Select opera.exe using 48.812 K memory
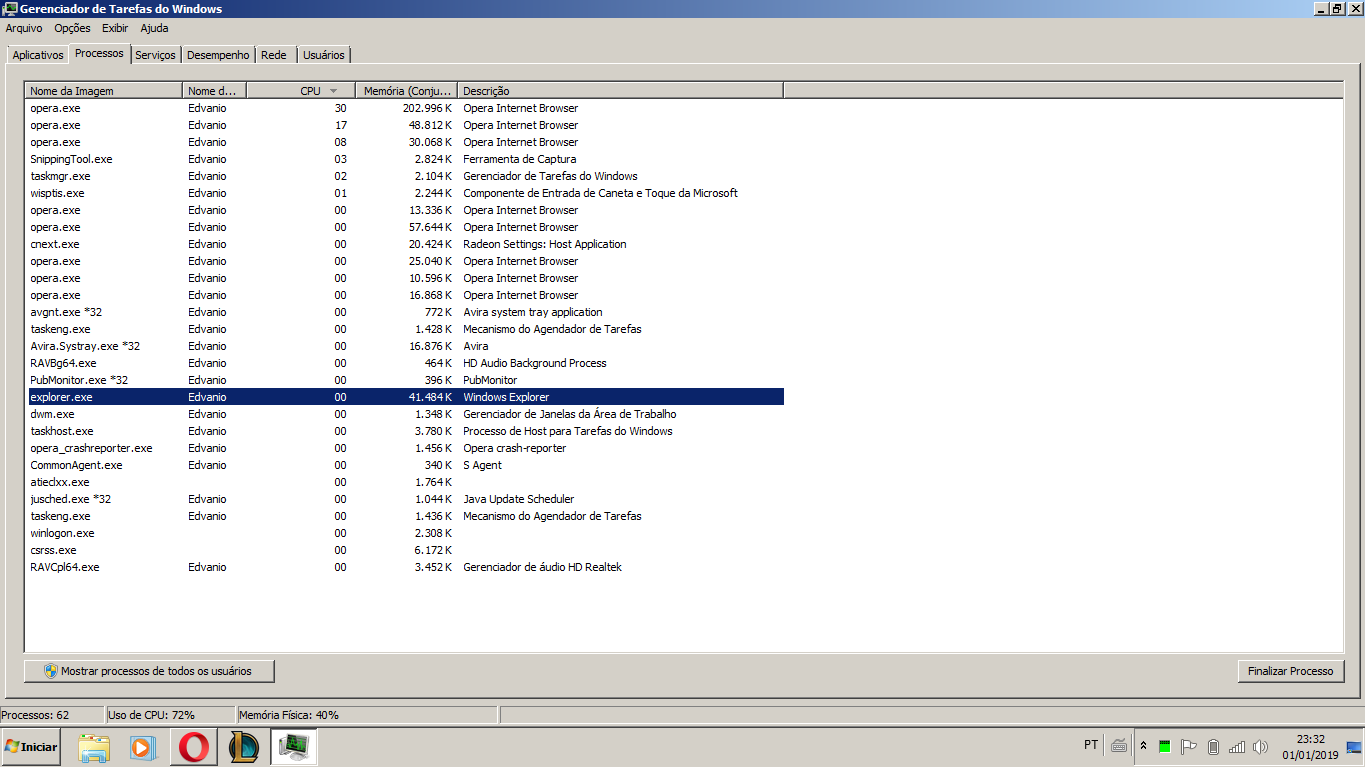 pyautogui.click(x=404, y=125)
